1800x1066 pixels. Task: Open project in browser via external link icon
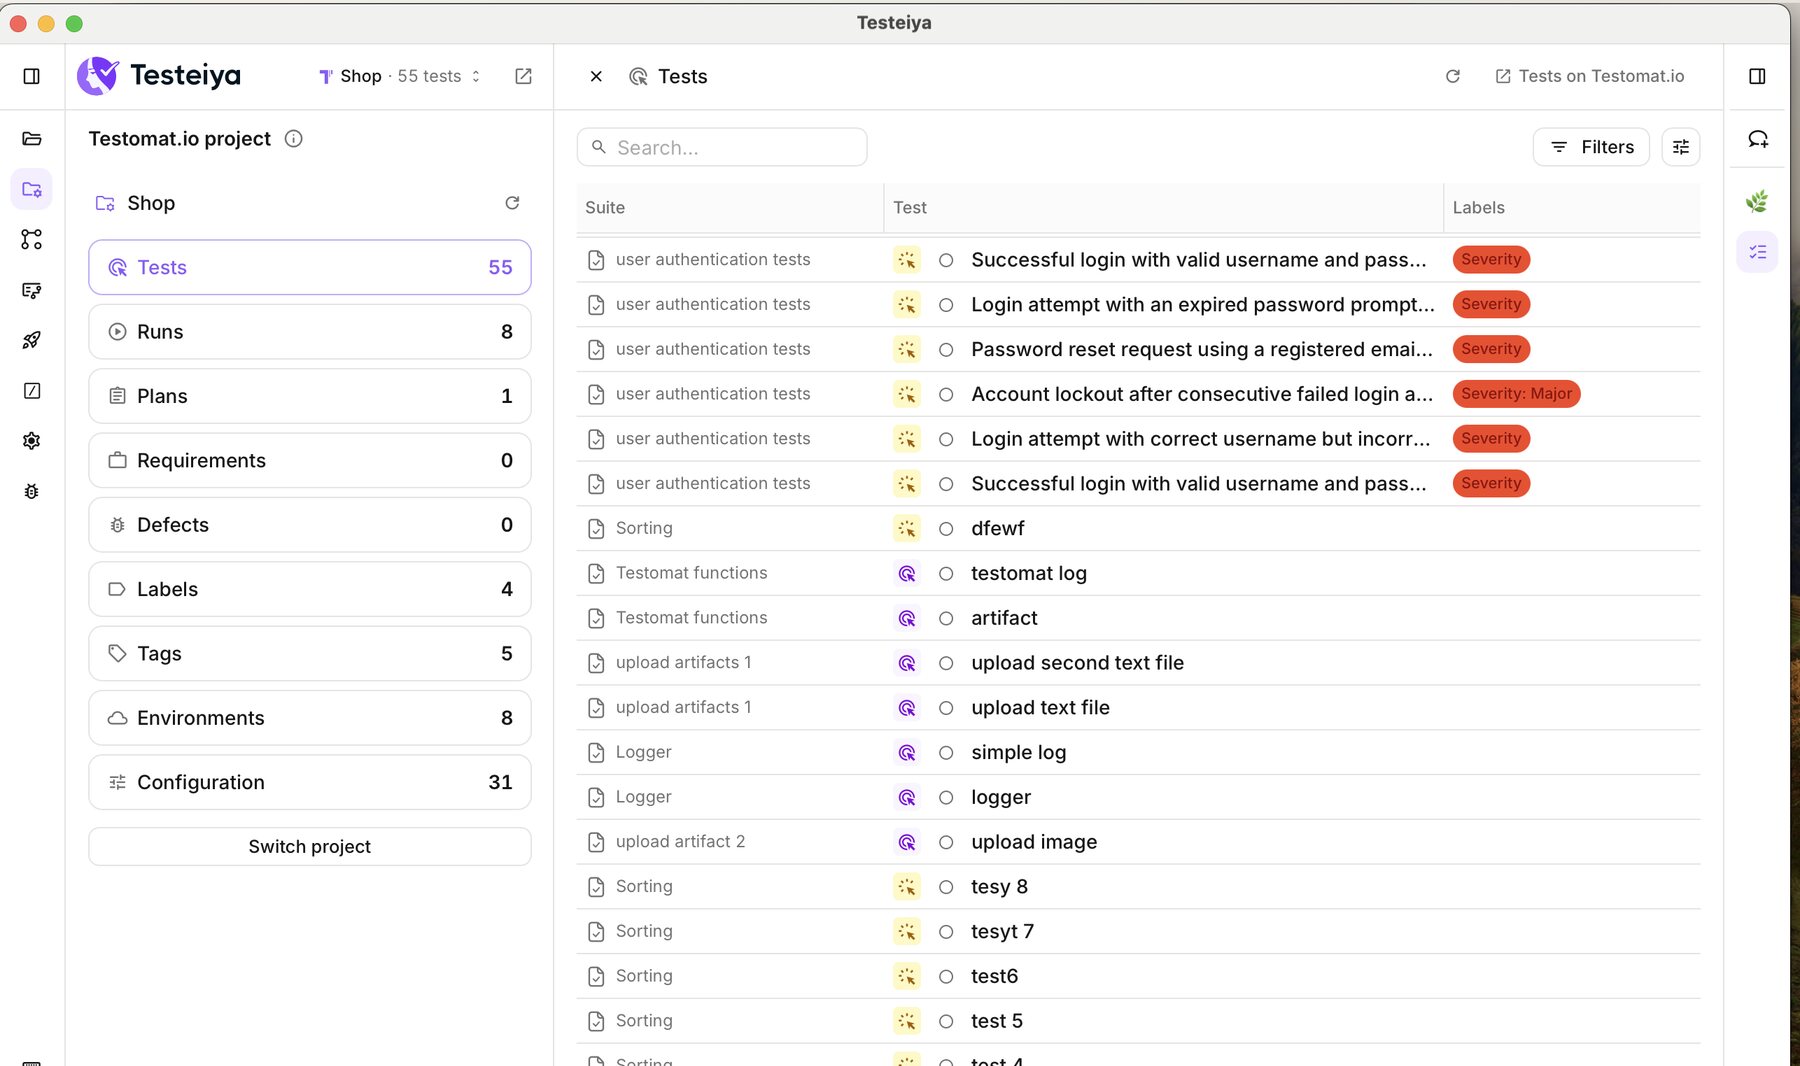pyautogui.click(x=523, y=76)
